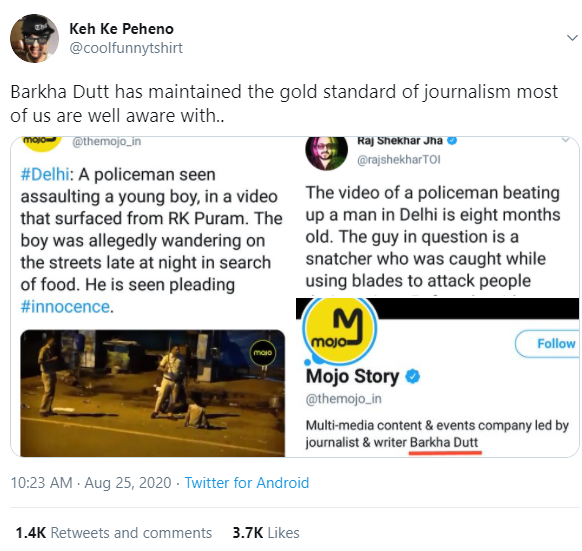This screenshot has width=582, height=551.
Task: Click the yellow mojo avatar beside @themojo_in
Action: [x=42, y=144]
